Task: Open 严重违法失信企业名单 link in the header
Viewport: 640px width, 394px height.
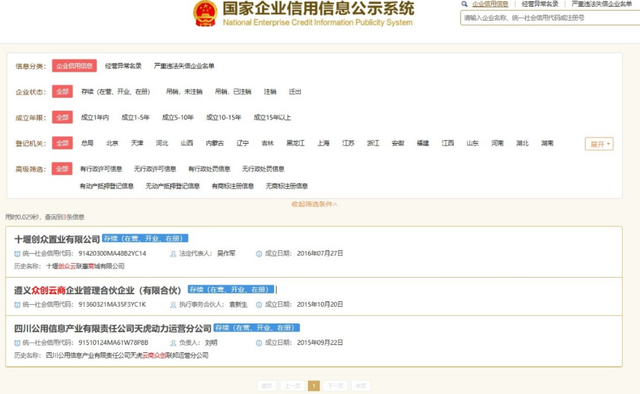Action: 602,4
